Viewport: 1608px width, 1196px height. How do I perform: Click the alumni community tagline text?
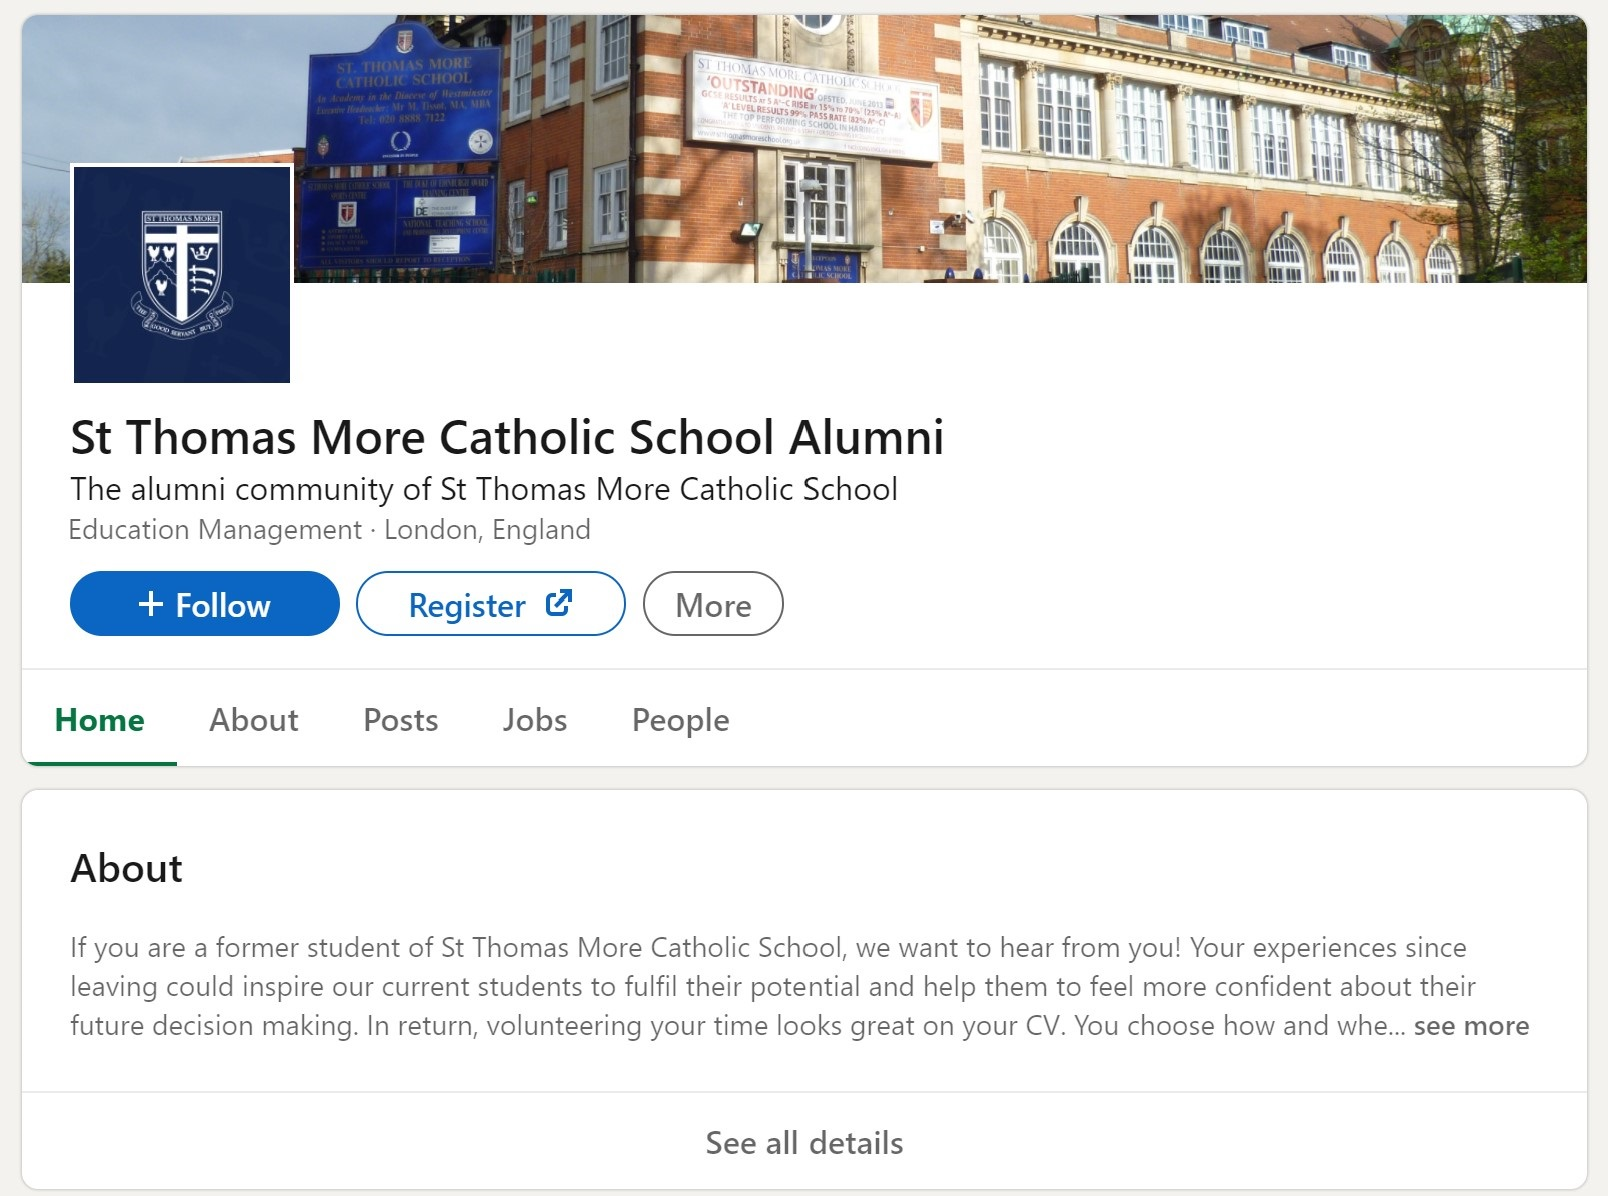point(484,489)
